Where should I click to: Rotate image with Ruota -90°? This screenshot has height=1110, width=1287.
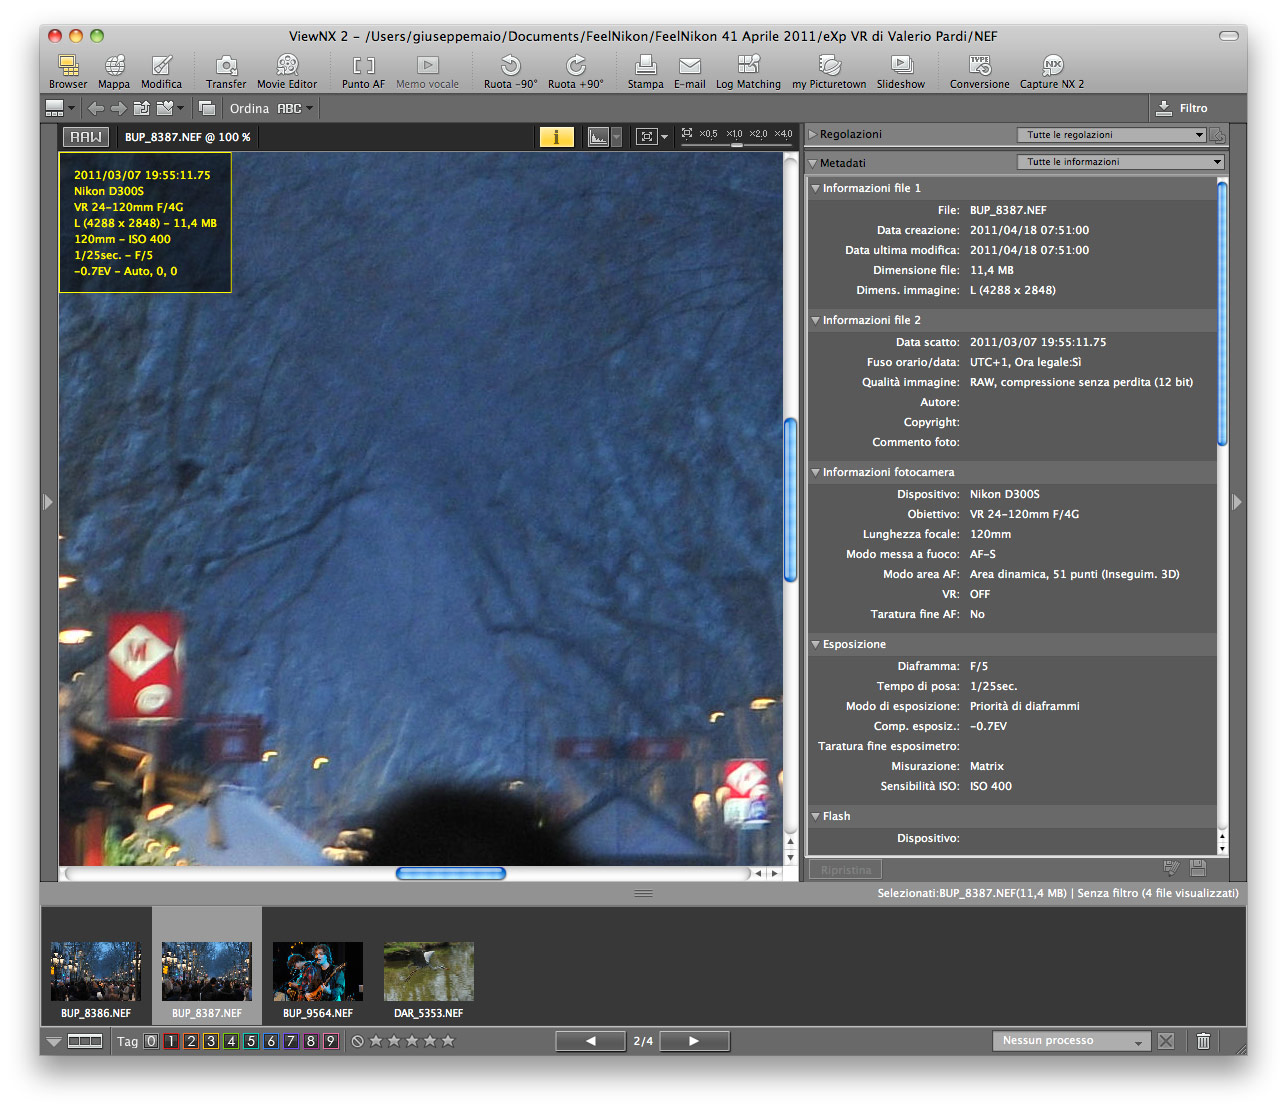510,72
